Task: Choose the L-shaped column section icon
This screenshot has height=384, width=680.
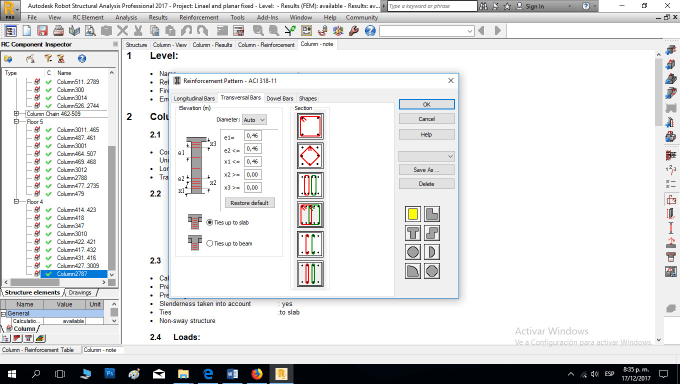Action: pos(432,214)
